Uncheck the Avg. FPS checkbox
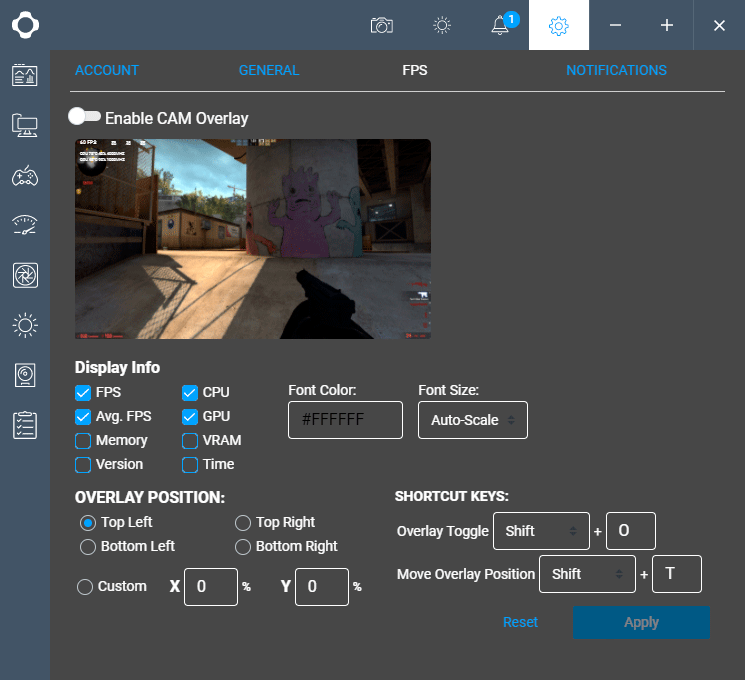The image size is (745, 680). click(x=84, y=417)
